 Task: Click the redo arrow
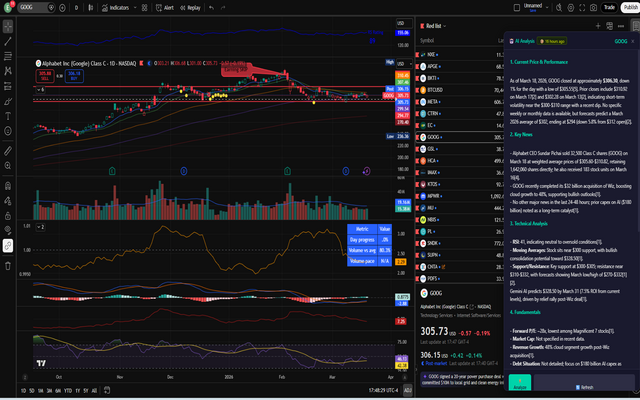(223, 8)
